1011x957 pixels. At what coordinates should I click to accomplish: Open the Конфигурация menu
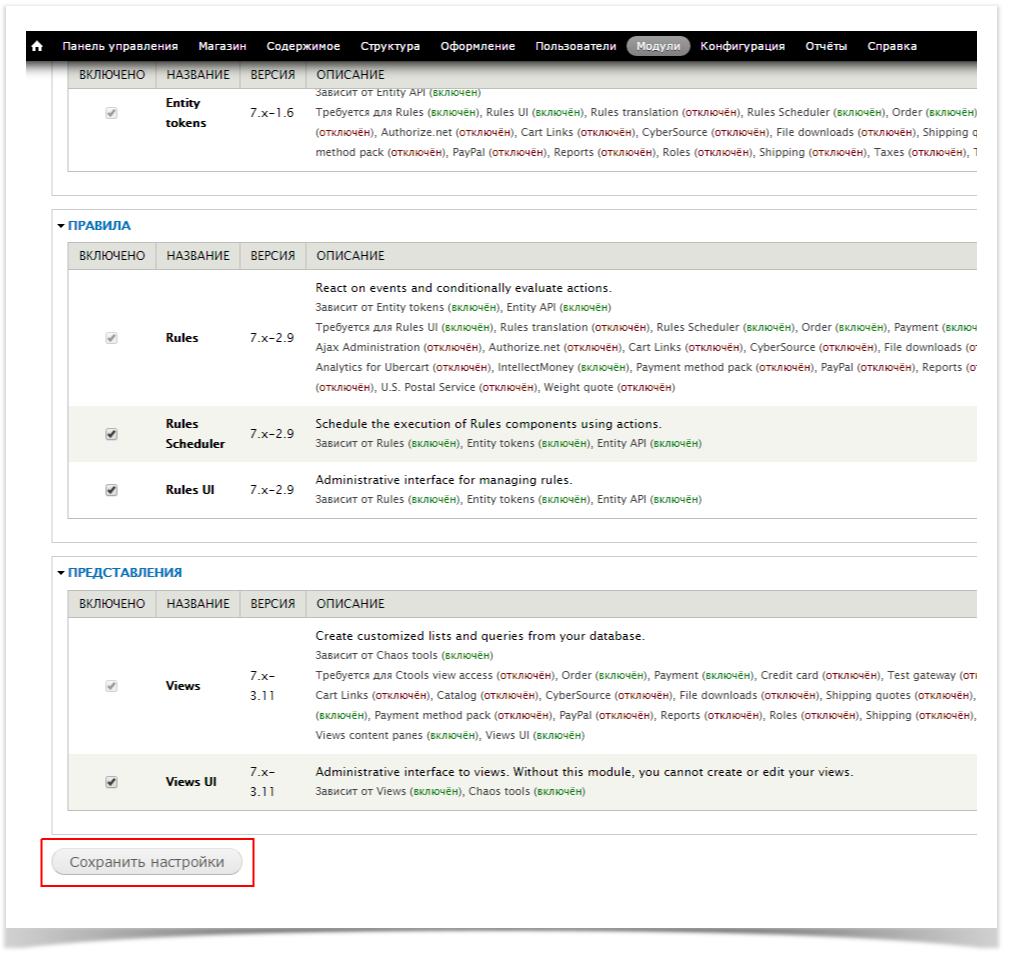click(742, 46)
